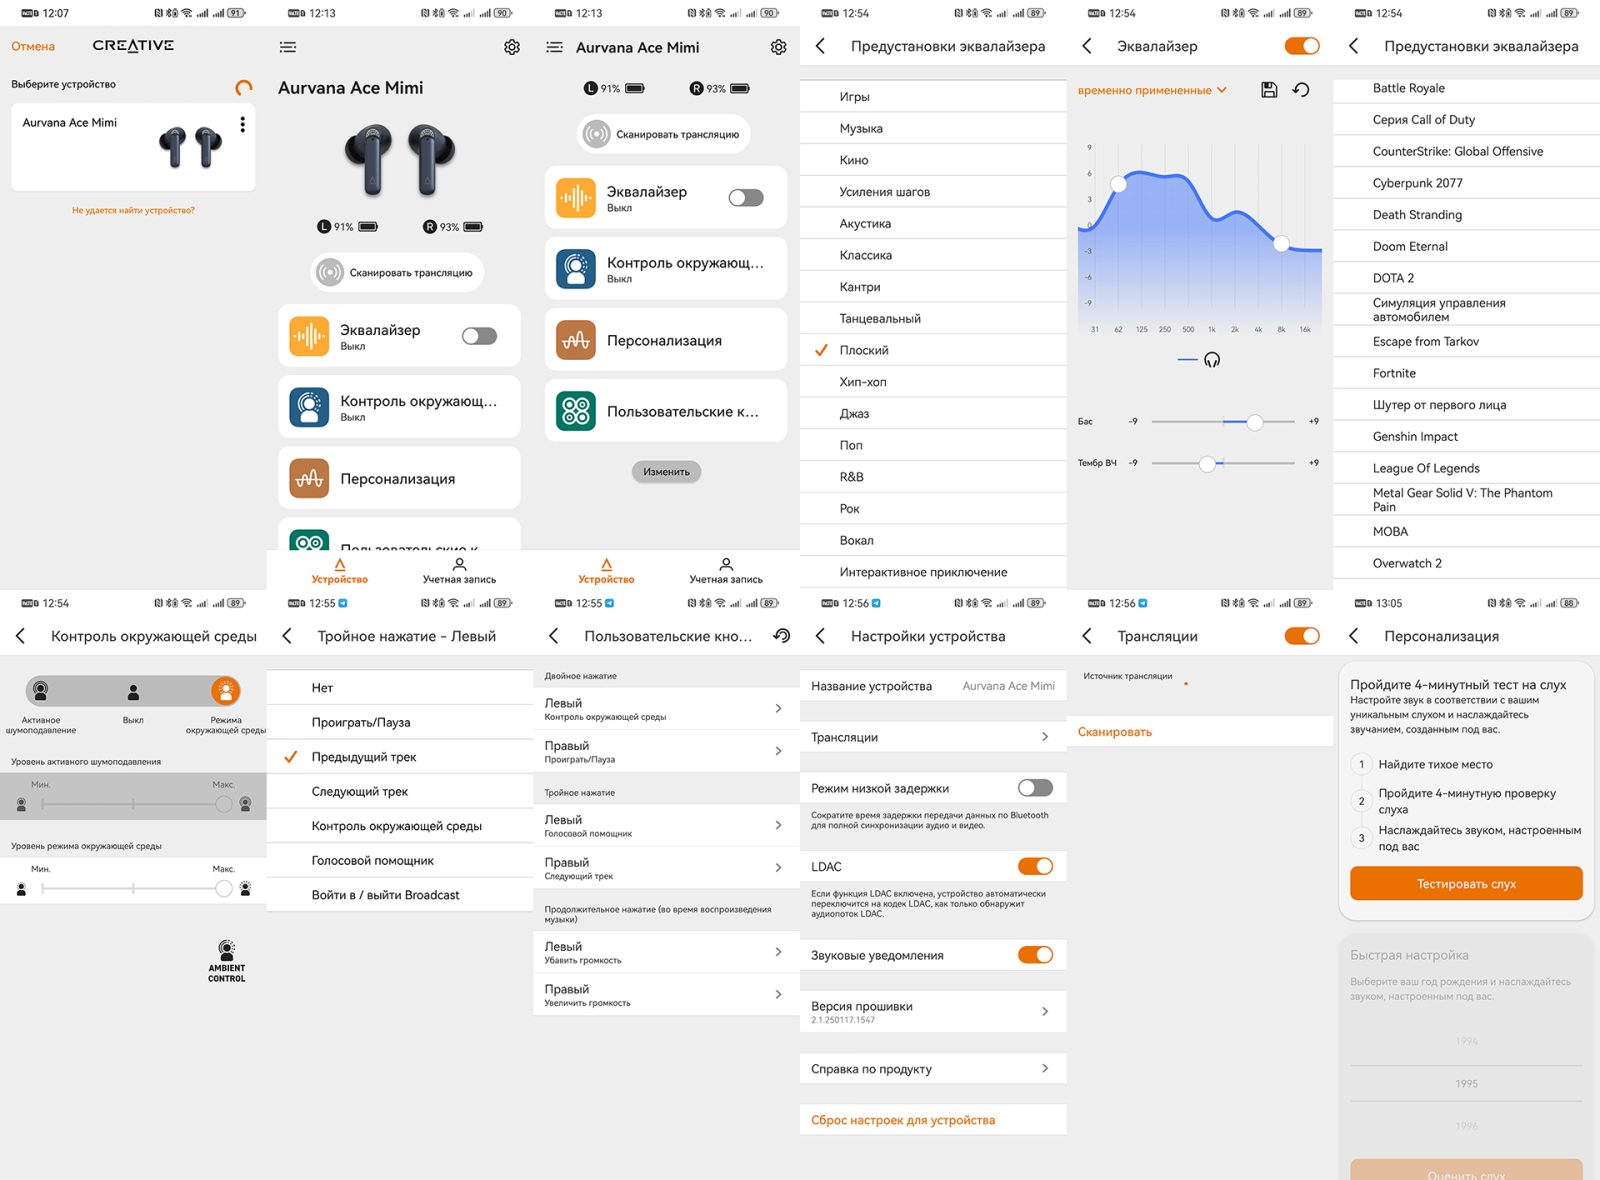
Task: Open the 'временно примененные' preset dropdown
Action: tap(1152, 90)
